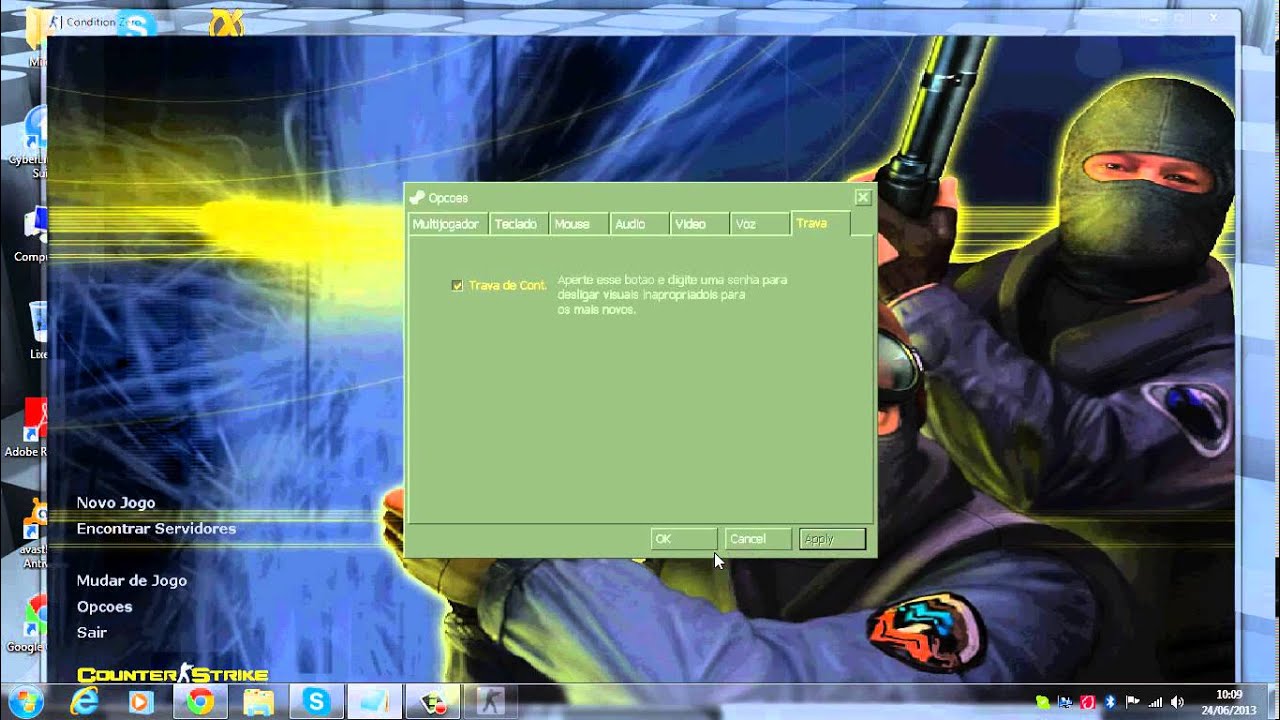This screenshot has width=1280, height=720.
Task: Open volume control in system tray
Action: (1177, 702)
